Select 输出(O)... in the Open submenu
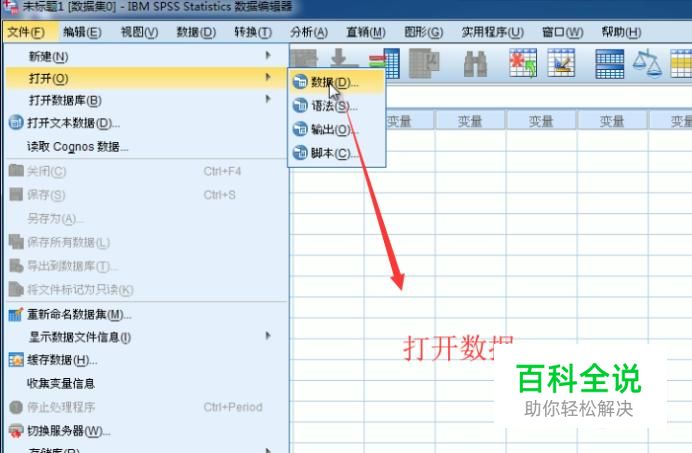 [337, 129]
